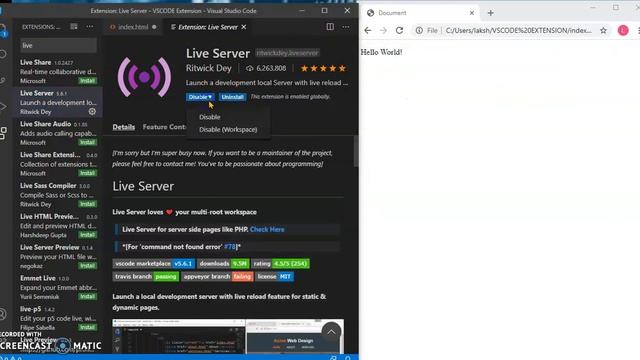Open Accounts icon in activity bar
Screen dimensions: 640x360
3,313
